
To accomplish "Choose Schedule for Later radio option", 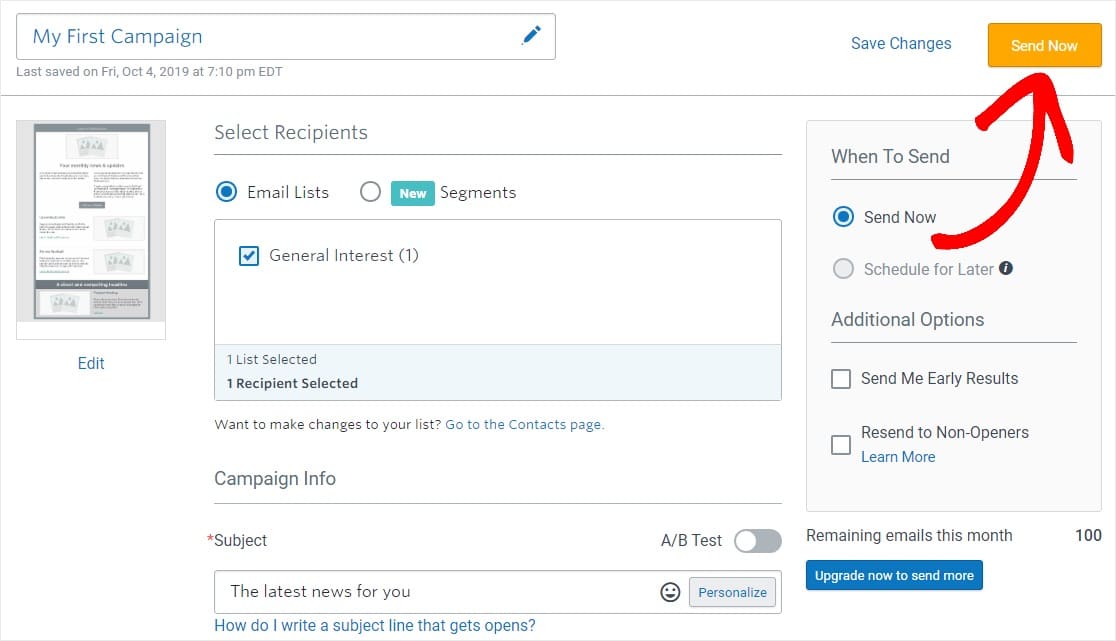I will click(x=843, y=269).
